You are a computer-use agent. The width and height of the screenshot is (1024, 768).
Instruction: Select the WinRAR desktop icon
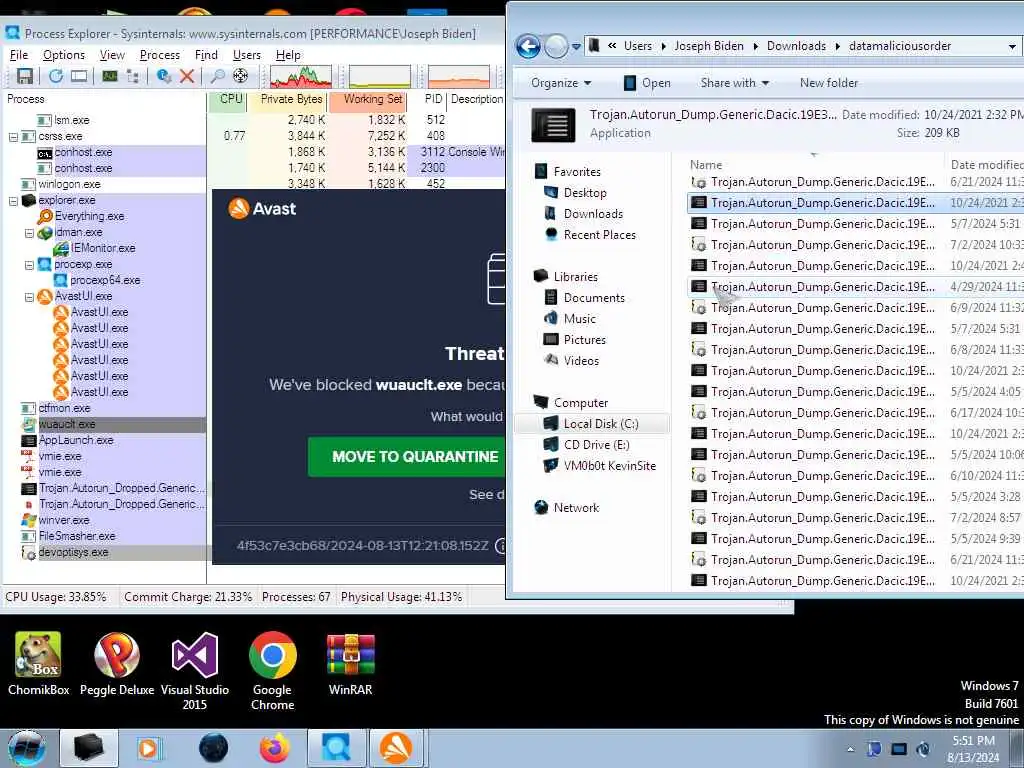click(x=351, y=665)
